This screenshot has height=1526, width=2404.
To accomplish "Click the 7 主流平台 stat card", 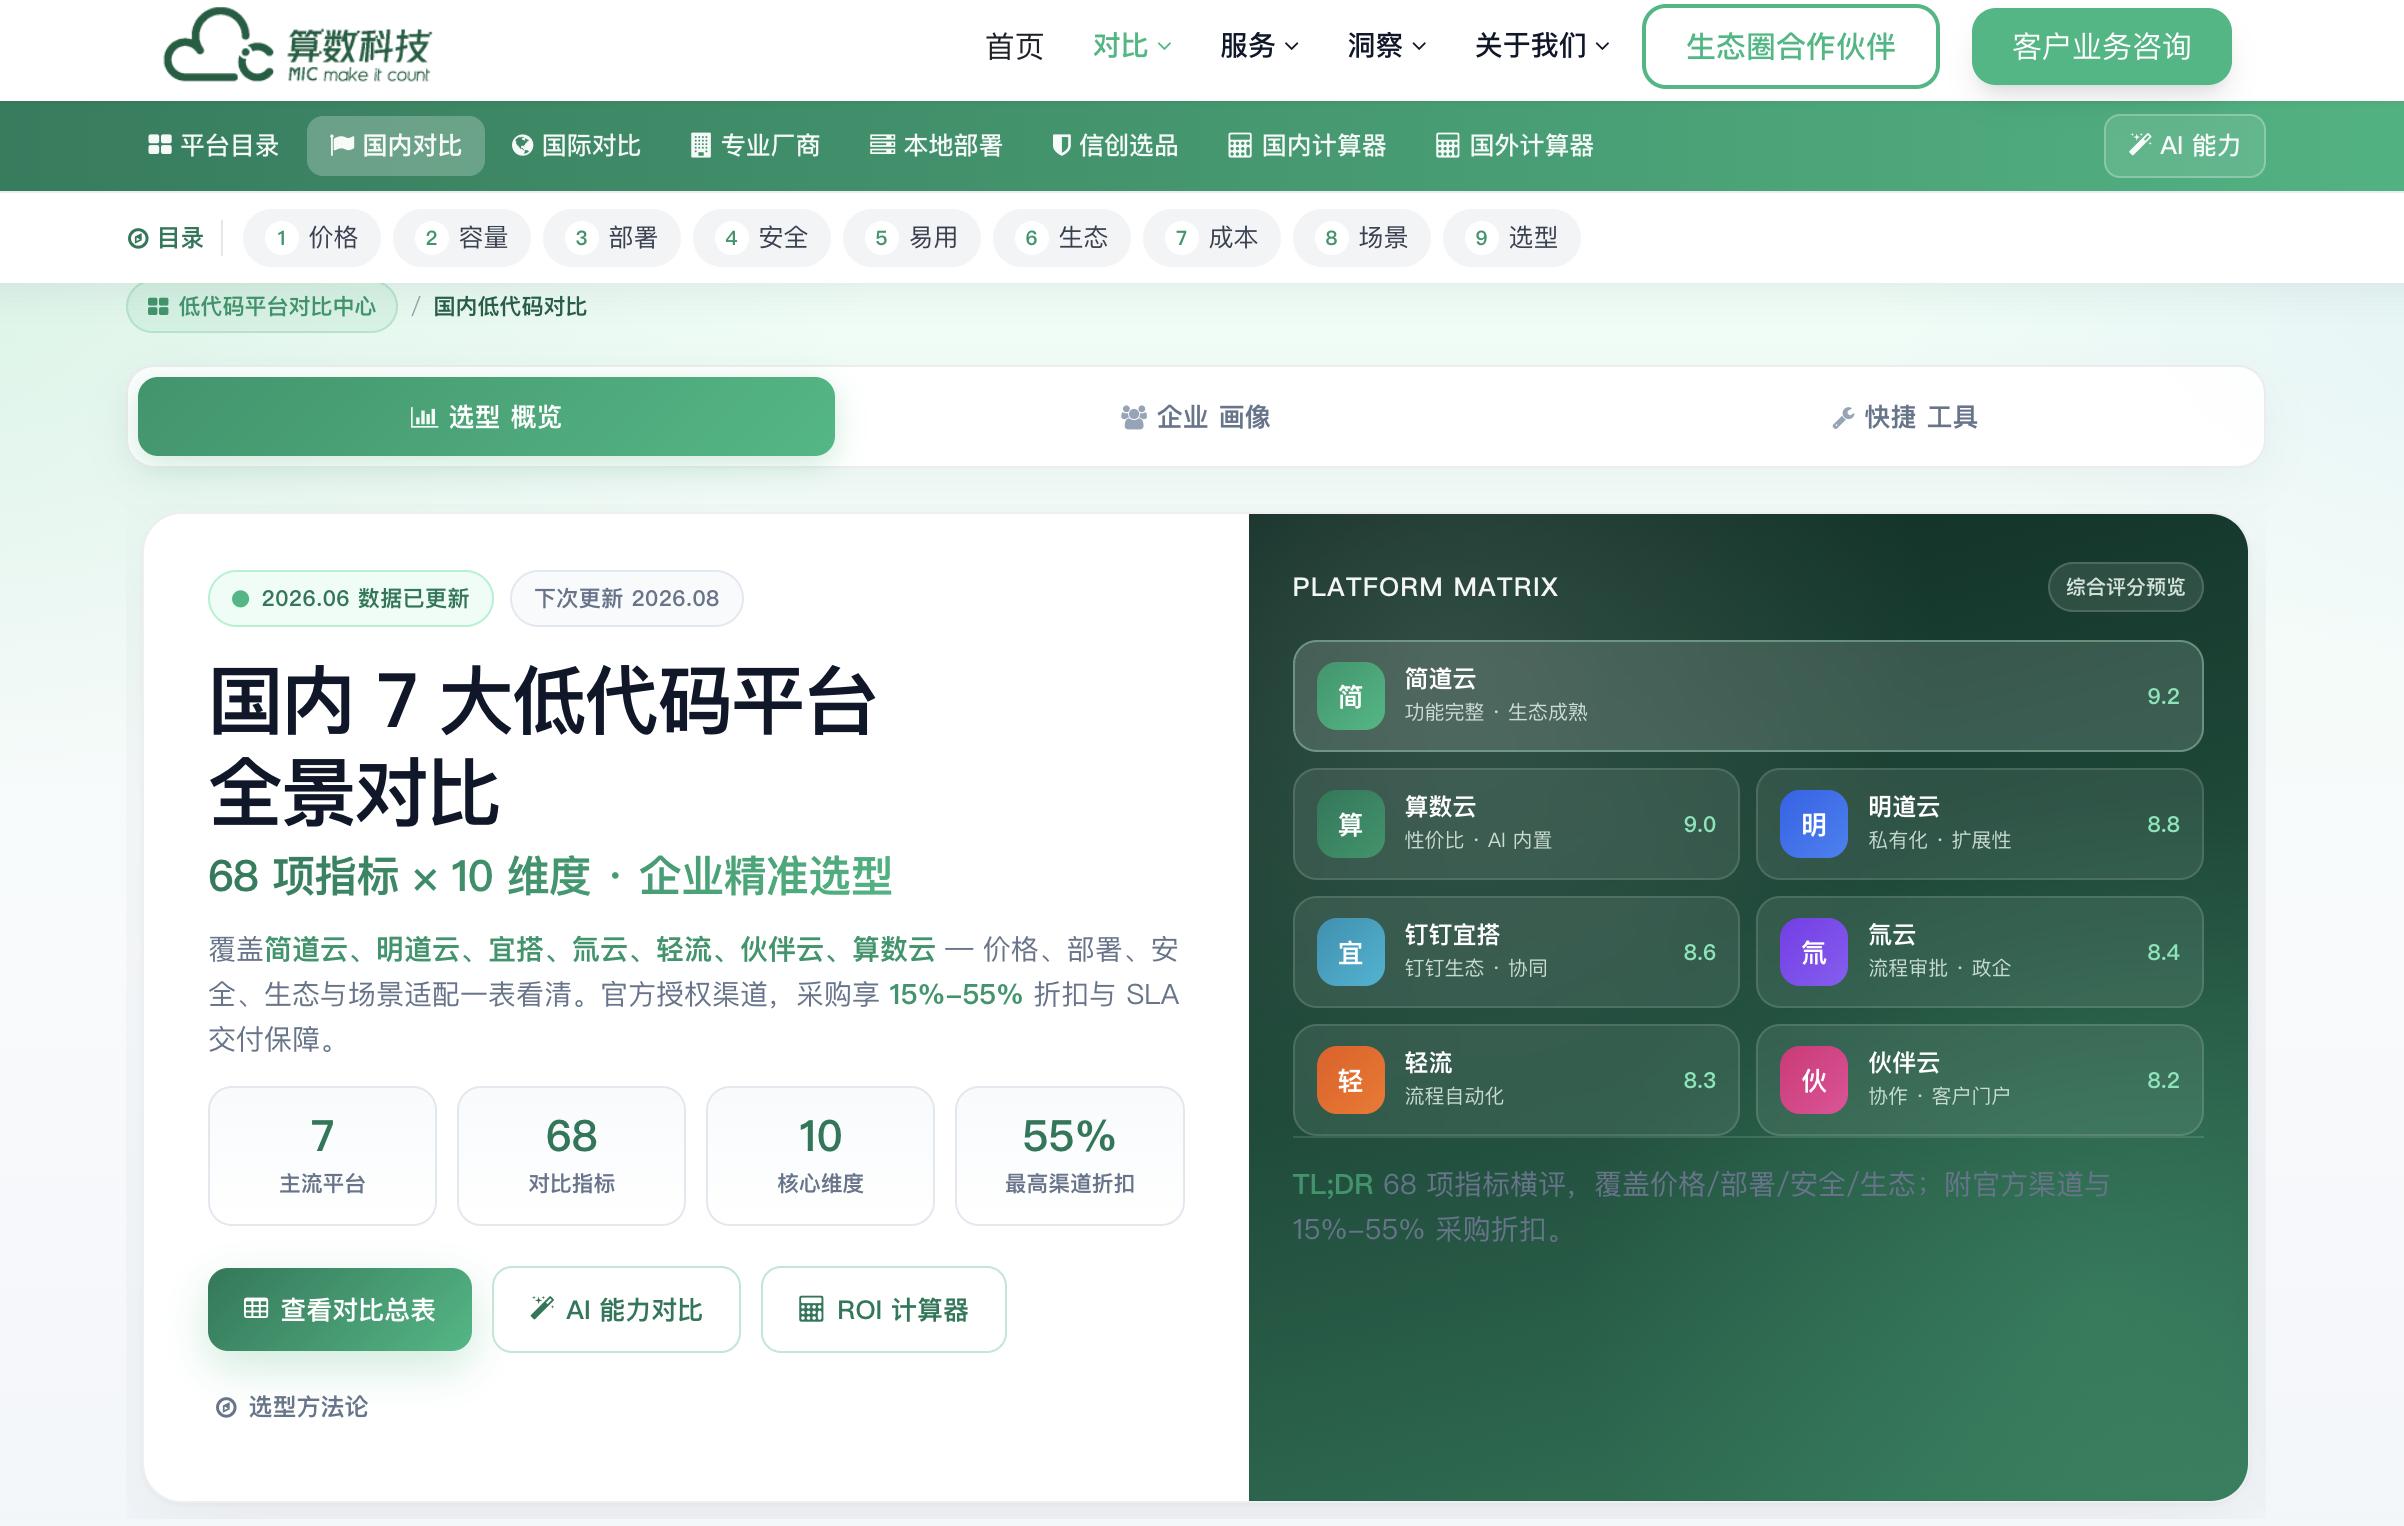I will click(322, 1156).
